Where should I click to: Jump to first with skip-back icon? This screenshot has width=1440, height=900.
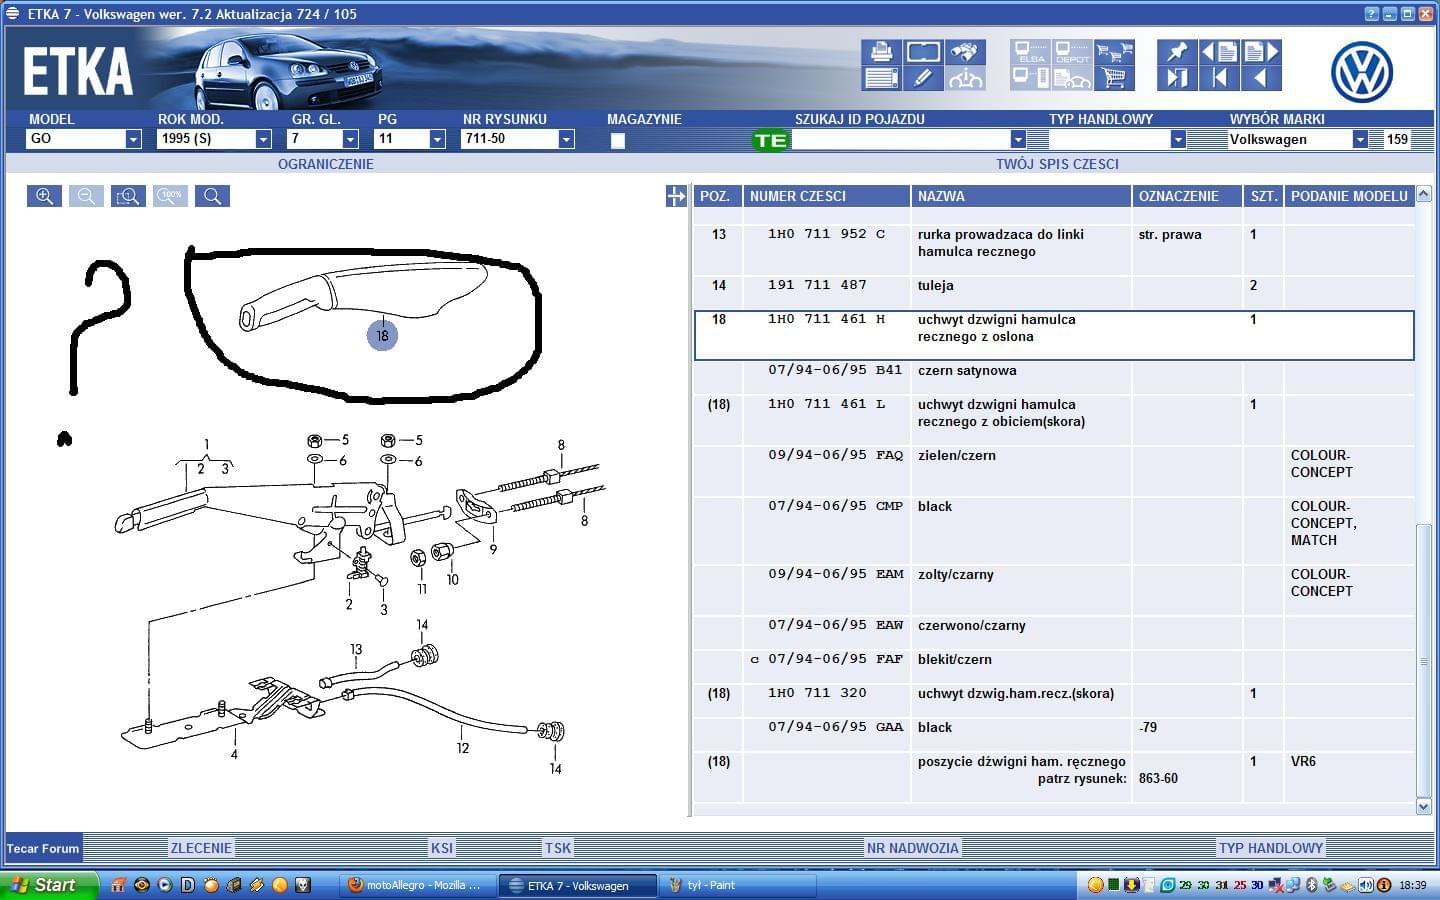[x=1219, y=78]
